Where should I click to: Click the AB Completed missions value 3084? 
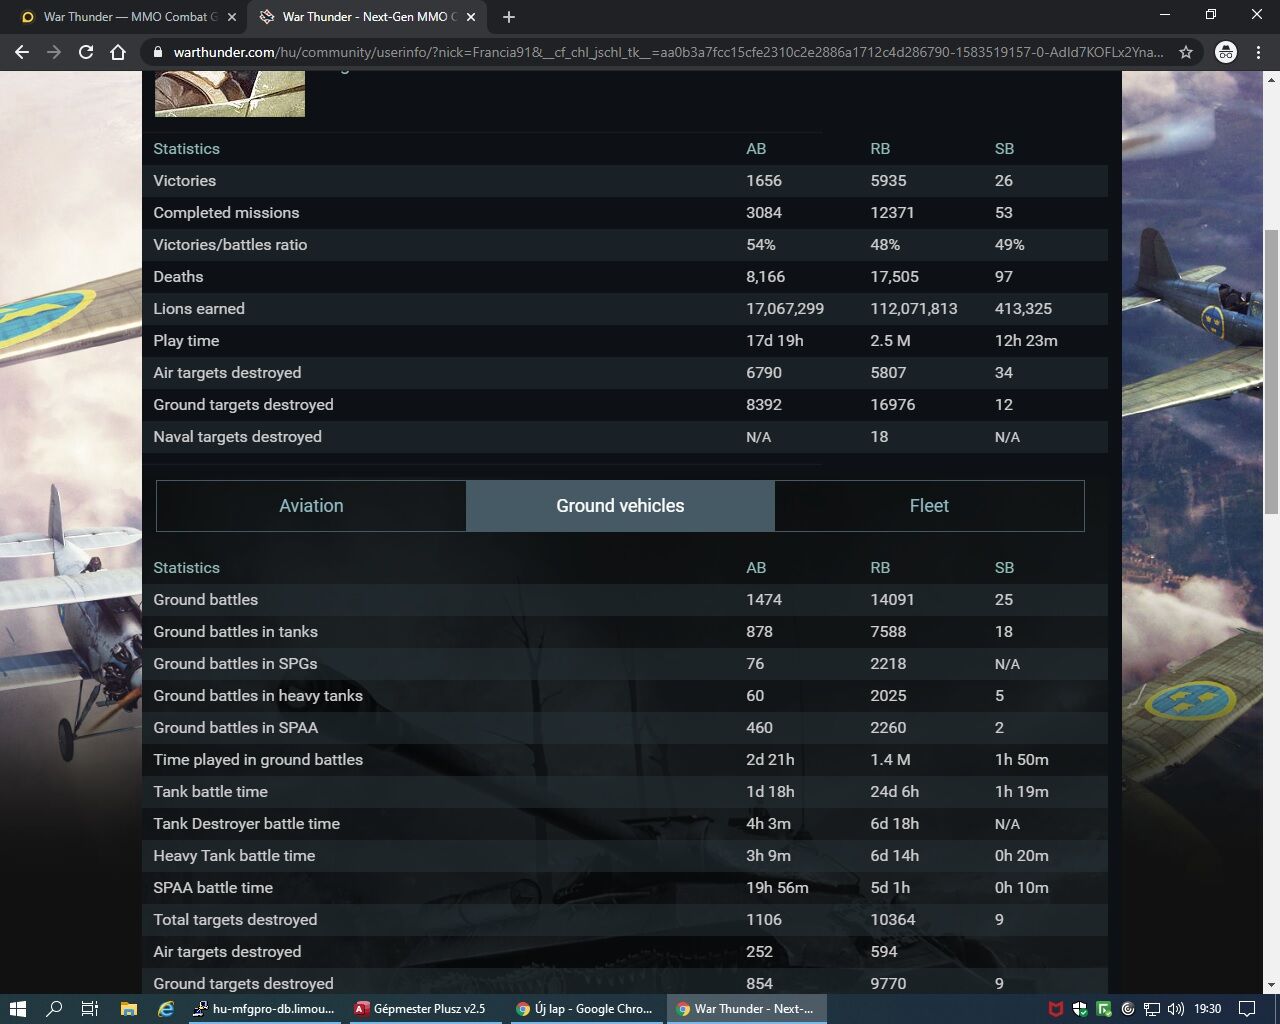tap(764, 213)
